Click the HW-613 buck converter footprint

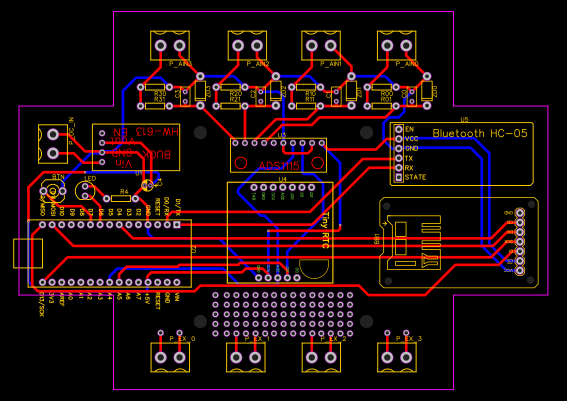(x=136, y=147)
